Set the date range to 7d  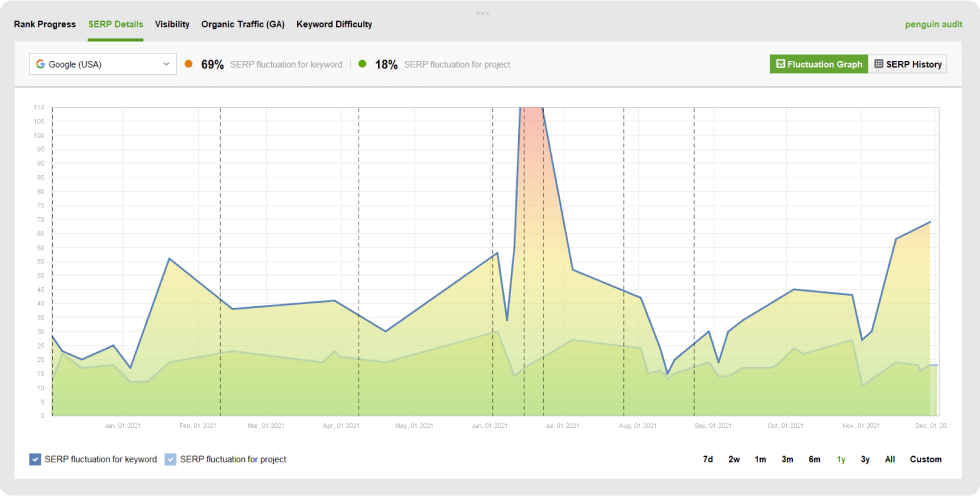(x=708, y=459)
